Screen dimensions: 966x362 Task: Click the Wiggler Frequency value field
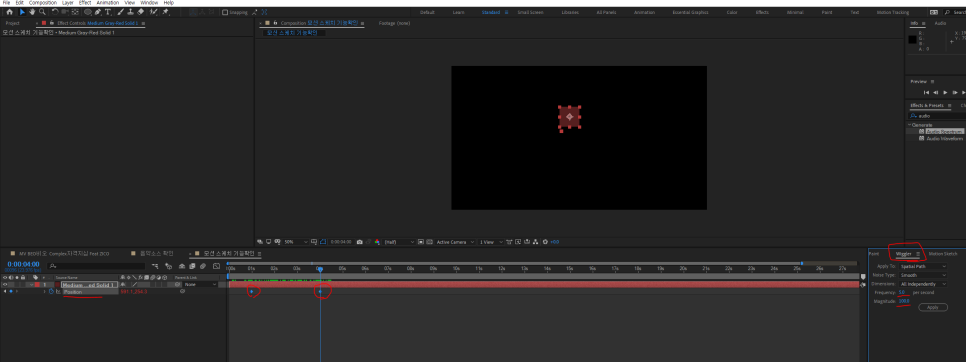coord(902,292)
